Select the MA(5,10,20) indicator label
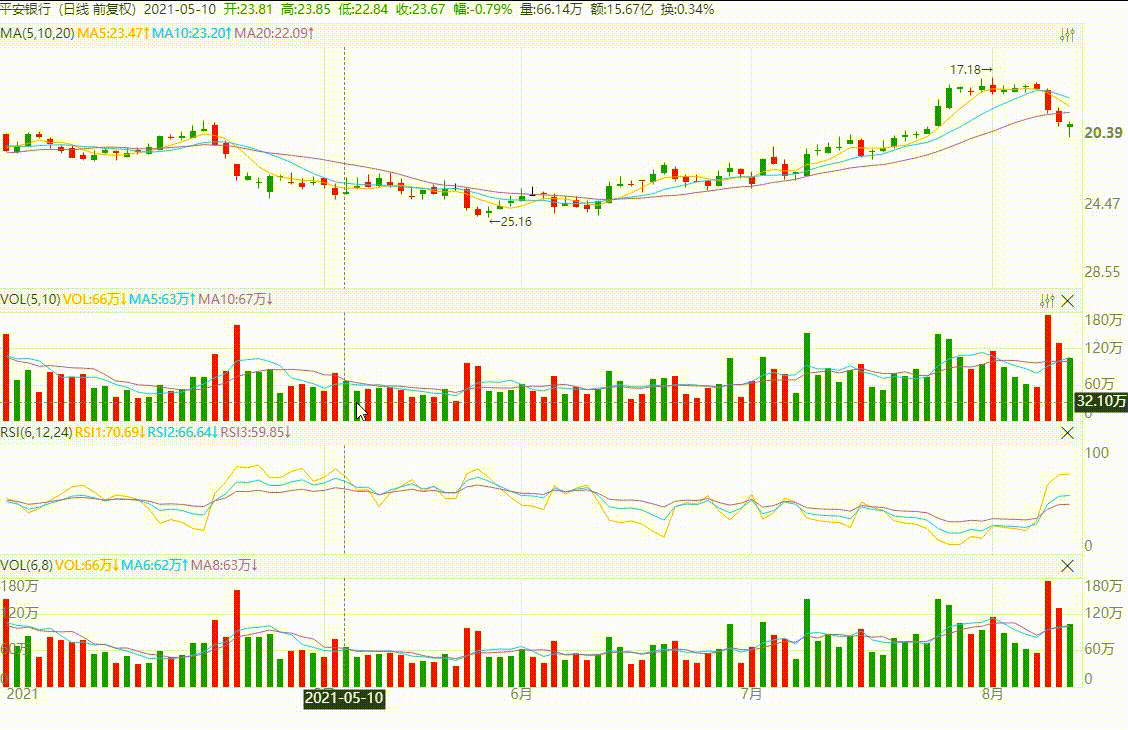The height and width of the screenshot is (730, 1128). click(x=37, y=33)
